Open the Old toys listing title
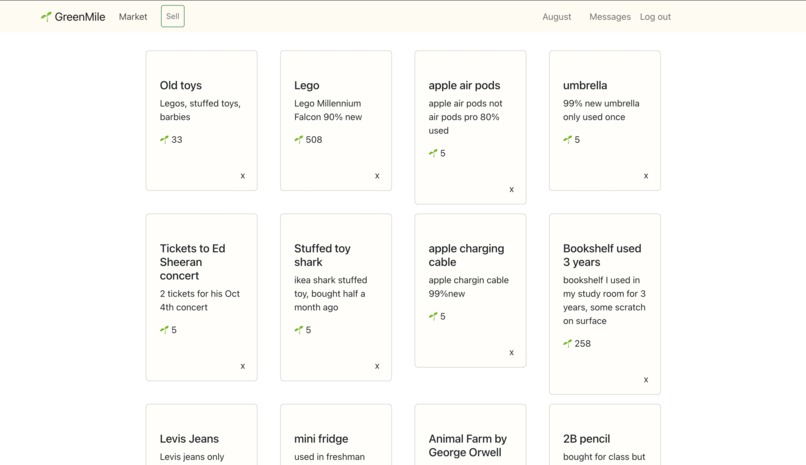 click(180, 85)
